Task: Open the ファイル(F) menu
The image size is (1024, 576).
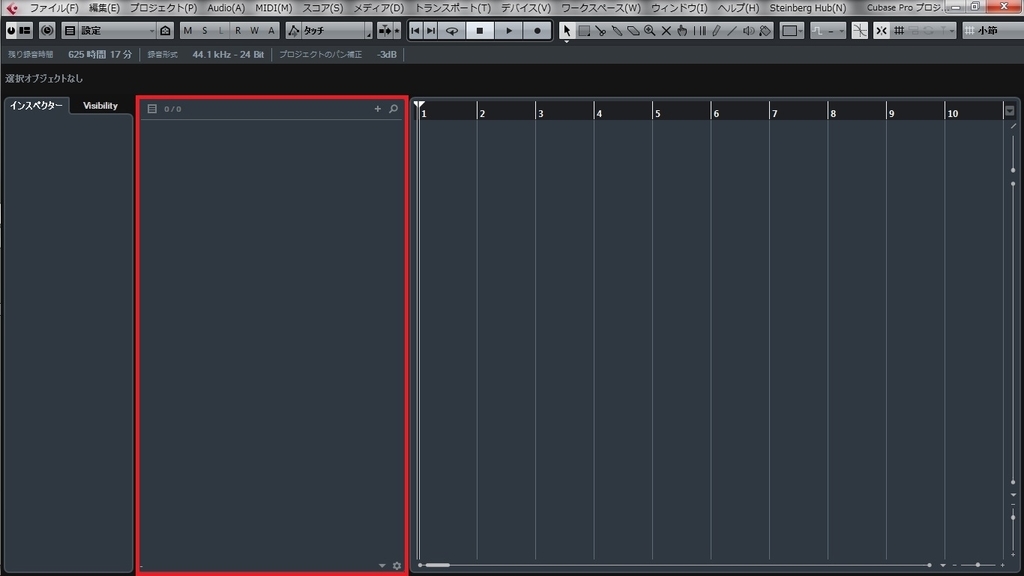Action: click(54, 8)
